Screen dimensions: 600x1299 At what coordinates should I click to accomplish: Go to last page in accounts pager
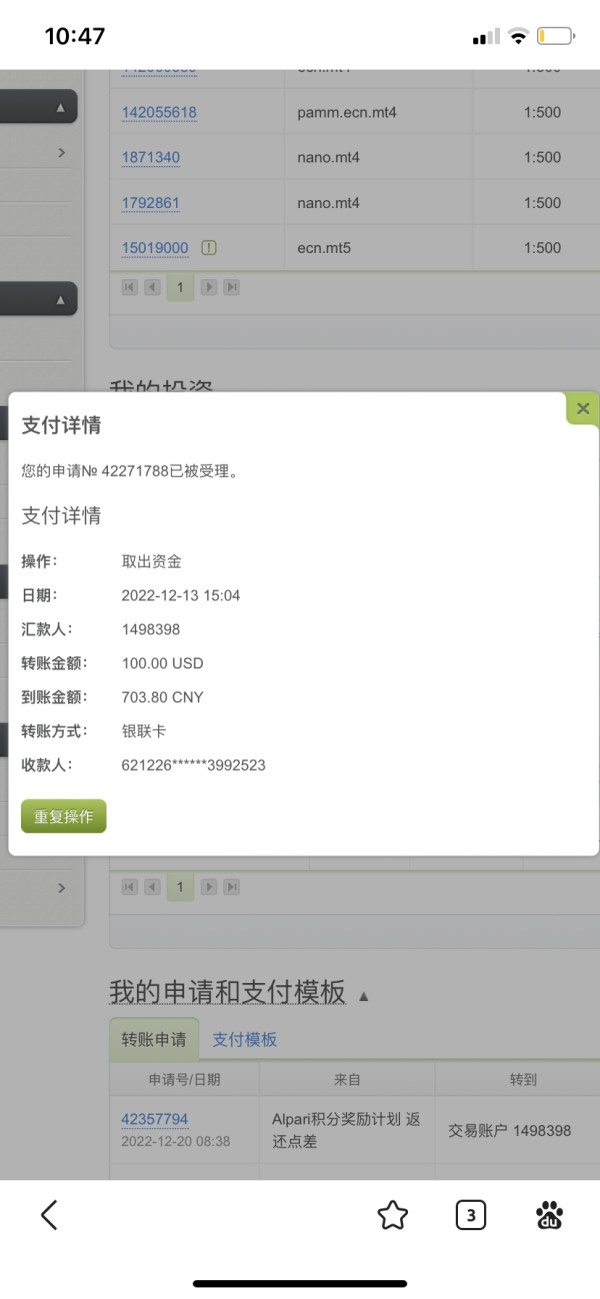[231, 287]
